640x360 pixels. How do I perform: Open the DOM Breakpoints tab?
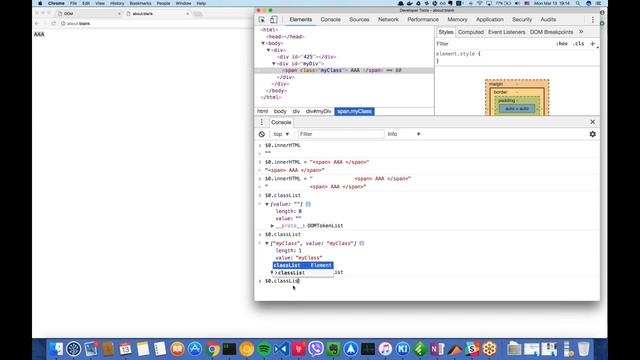pyautogui.click(x=551, y=32)
